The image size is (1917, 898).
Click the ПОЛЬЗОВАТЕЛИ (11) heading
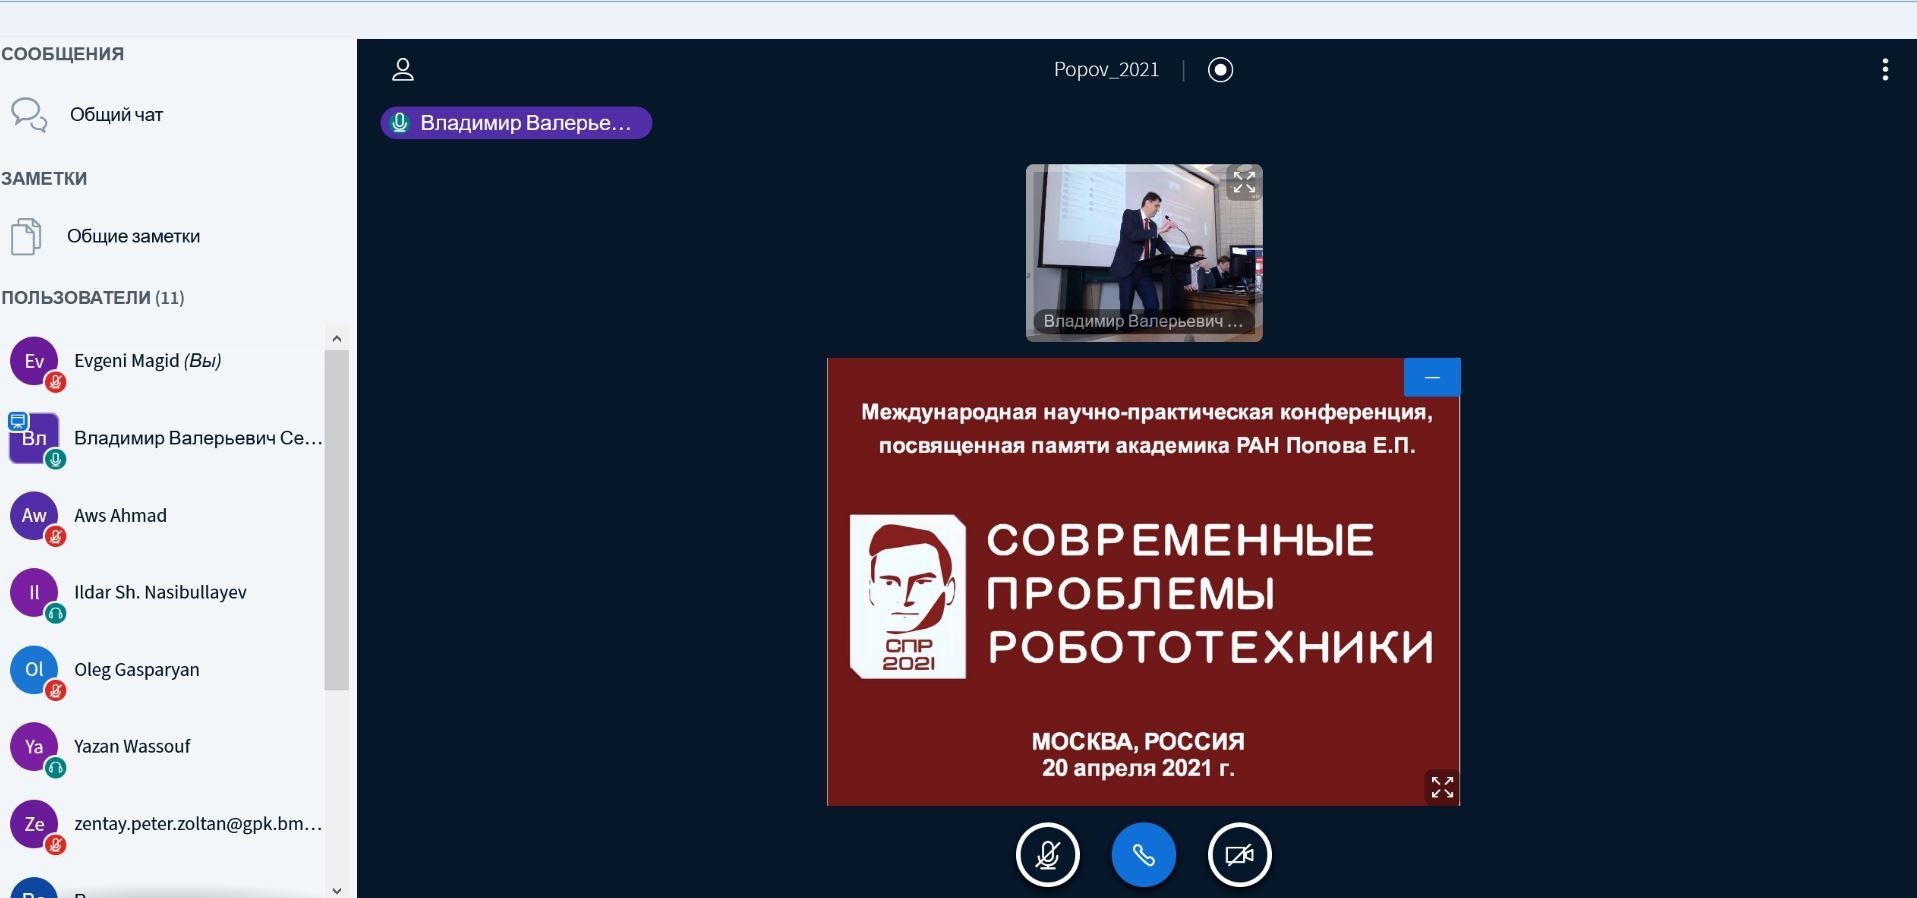click(x=92, y=298)
